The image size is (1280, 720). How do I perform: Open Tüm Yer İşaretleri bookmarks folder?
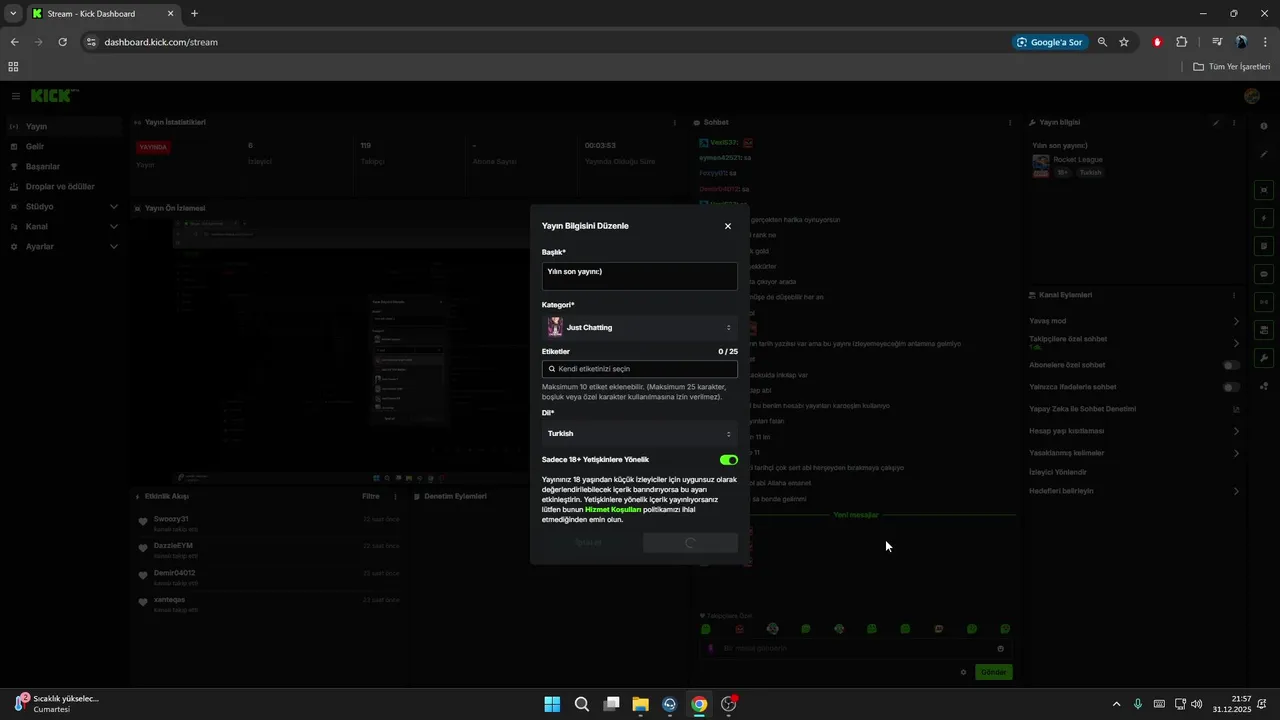pos(1231,67)
